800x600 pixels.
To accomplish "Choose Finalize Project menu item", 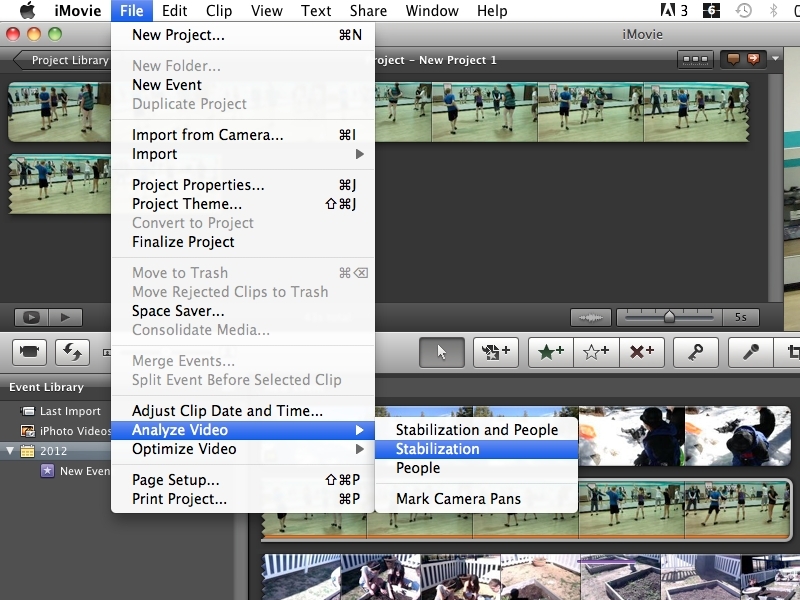I will [x=243, y=242].
